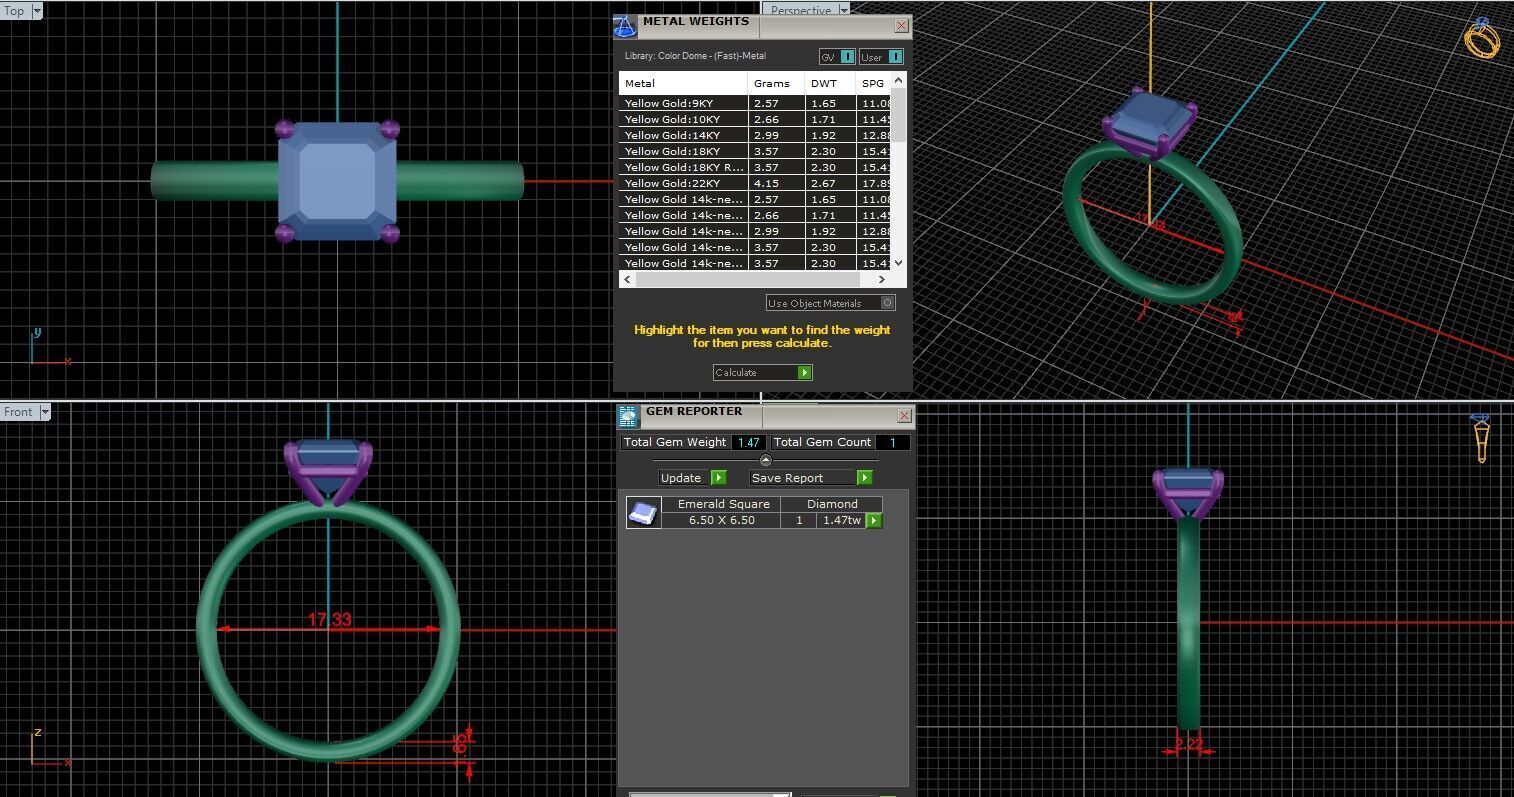Select the Yellow Gold:18KY R... row
The height and width of the screenshot is (797, 1514).
point(755,167)
